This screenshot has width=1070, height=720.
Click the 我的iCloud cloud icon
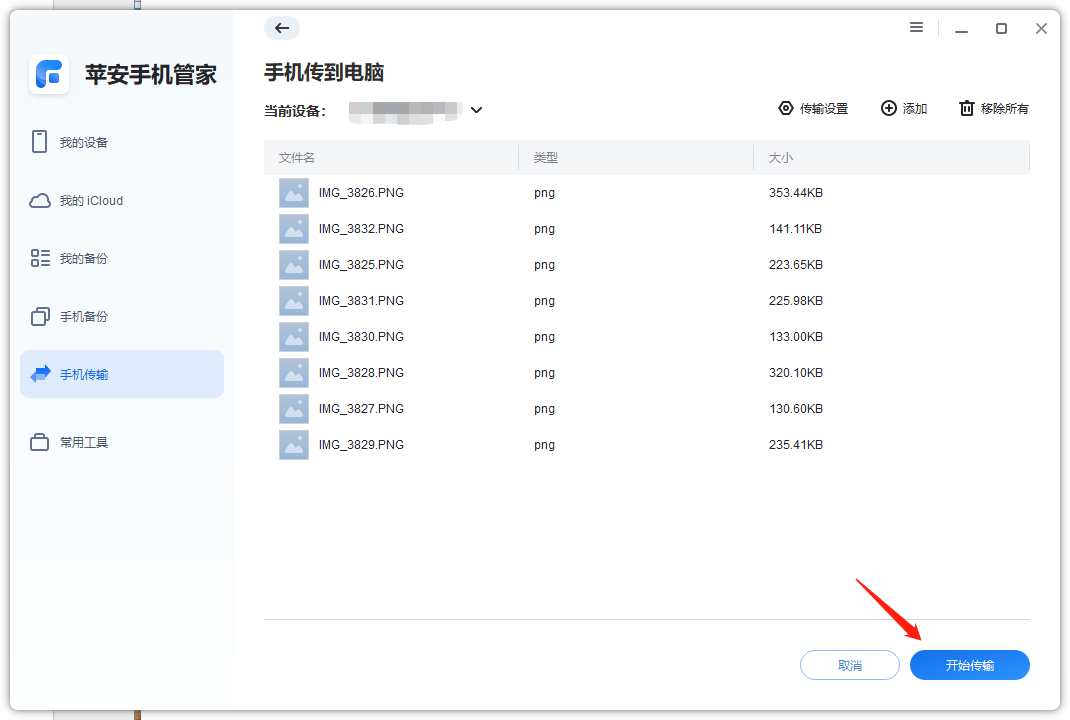[x=40, y=200]
